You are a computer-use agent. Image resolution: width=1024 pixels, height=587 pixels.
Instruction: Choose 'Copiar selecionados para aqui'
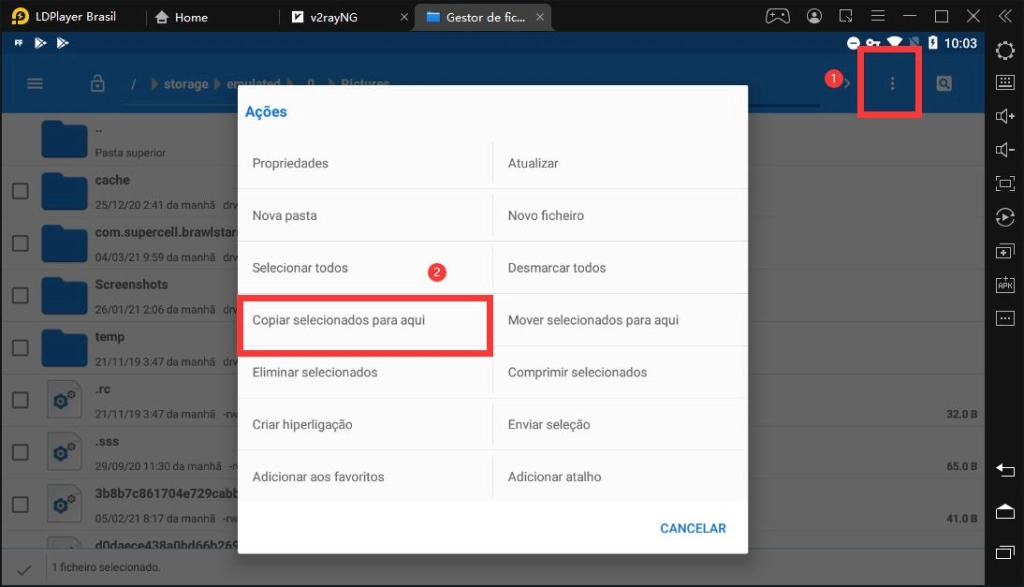tap(364, 321)
